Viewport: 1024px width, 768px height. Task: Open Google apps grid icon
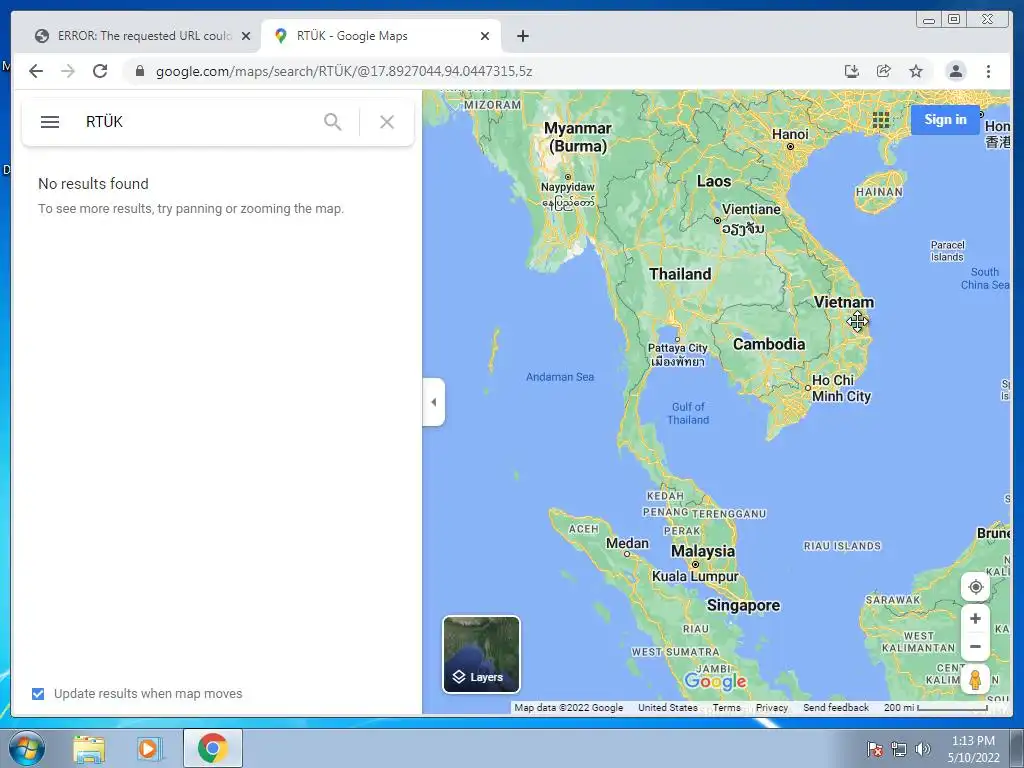[880, 120]
